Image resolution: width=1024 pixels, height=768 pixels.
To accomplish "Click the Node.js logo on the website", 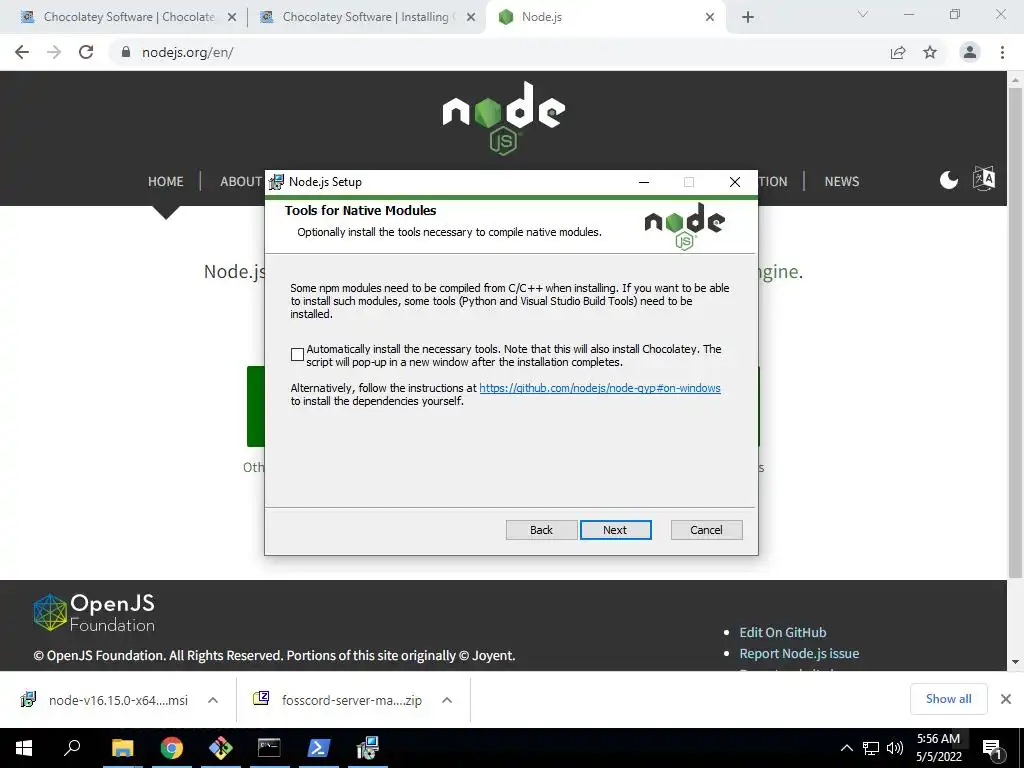I will click(x=504, y=118).
